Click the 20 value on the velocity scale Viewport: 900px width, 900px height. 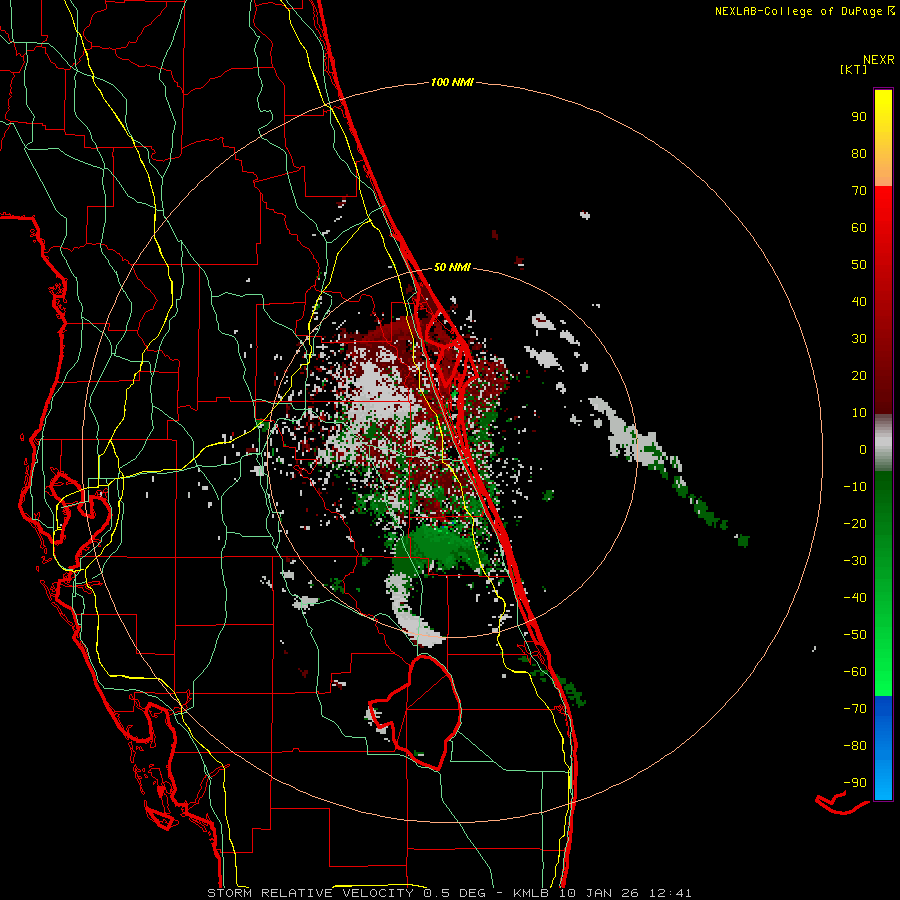[x=859, y=376]
